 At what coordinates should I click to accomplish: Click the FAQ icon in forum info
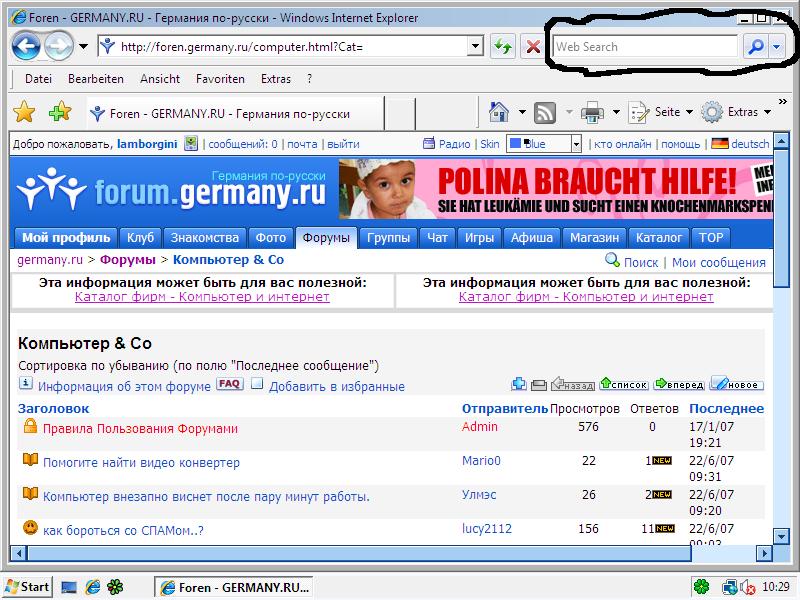[229, 385]
